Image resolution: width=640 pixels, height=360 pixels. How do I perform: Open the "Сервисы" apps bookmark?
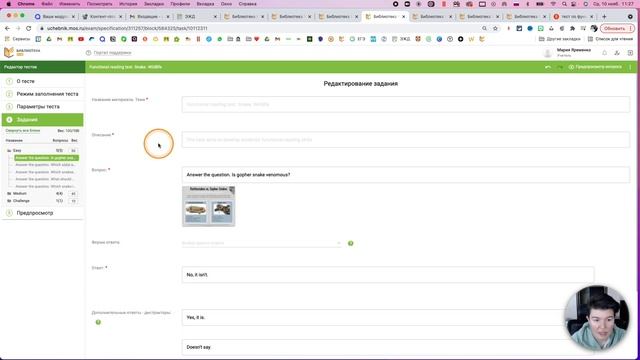pyautogui.click(x=17, y=39)
